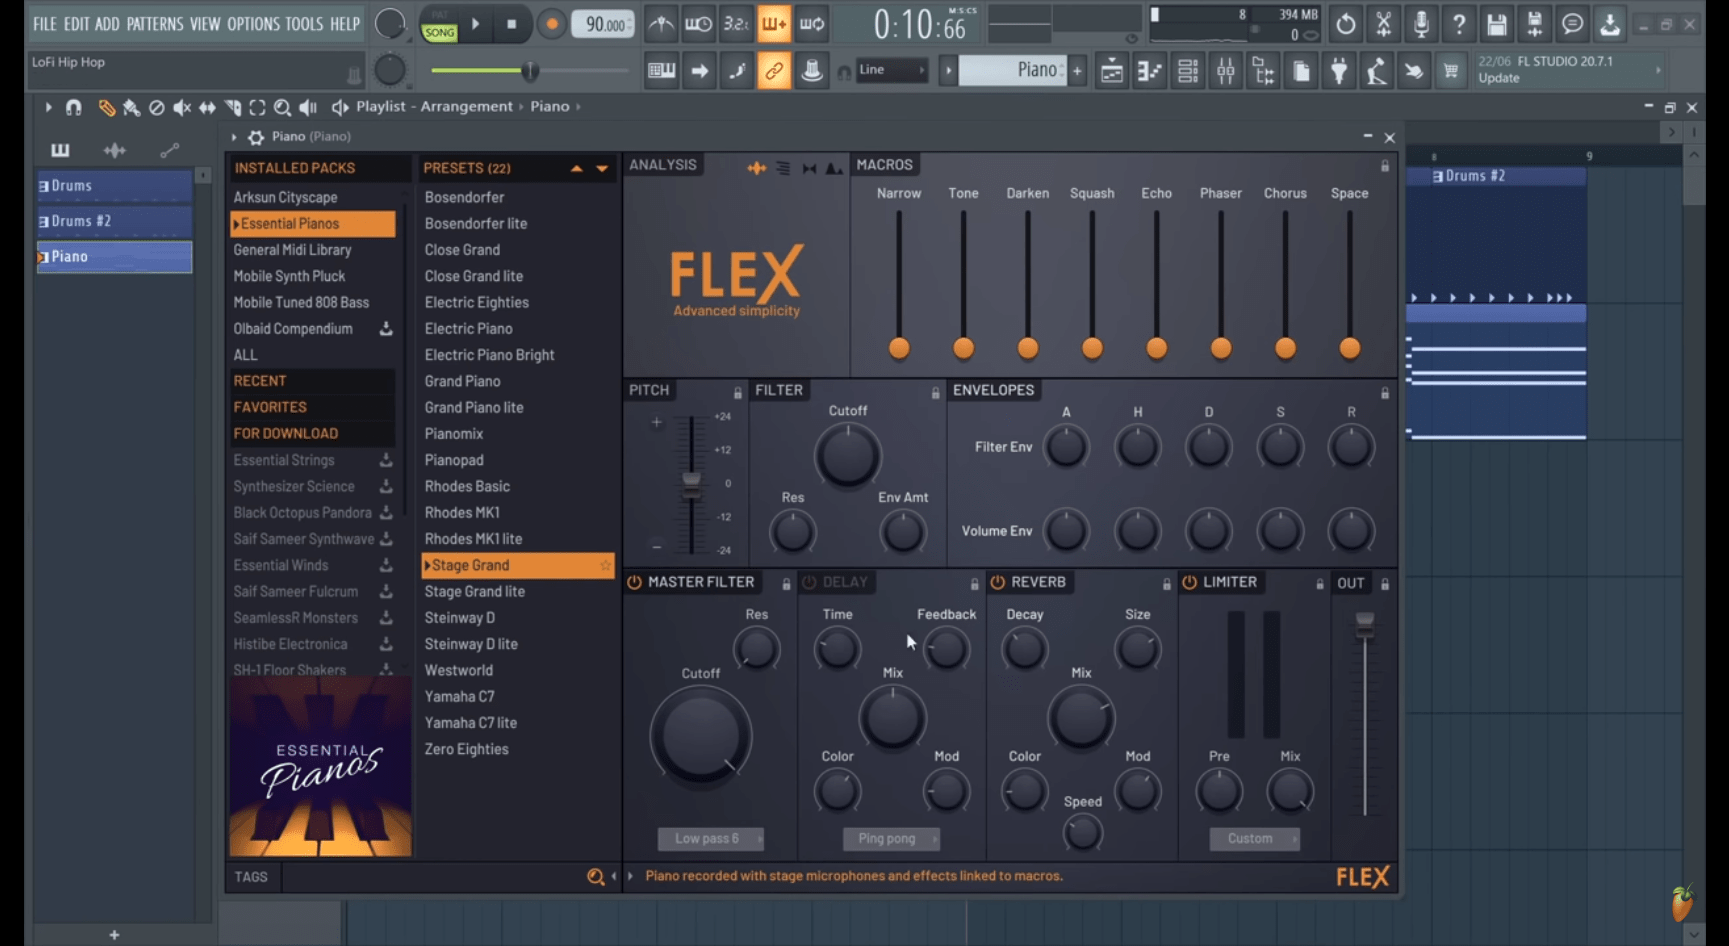Click the OUT volume fader
This screenshot has height=946, width=1729.
tap(1364, 626)
